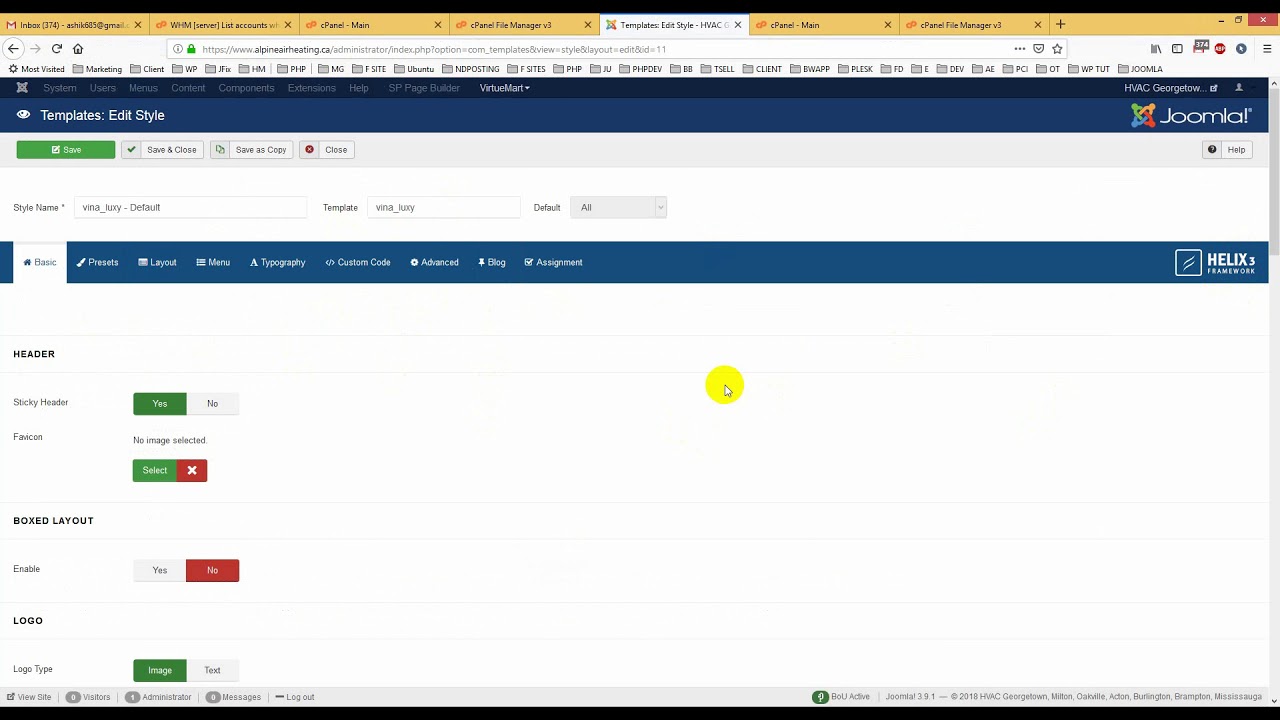
Task: Open the Extensions admin menu
Action: (312, 88)
